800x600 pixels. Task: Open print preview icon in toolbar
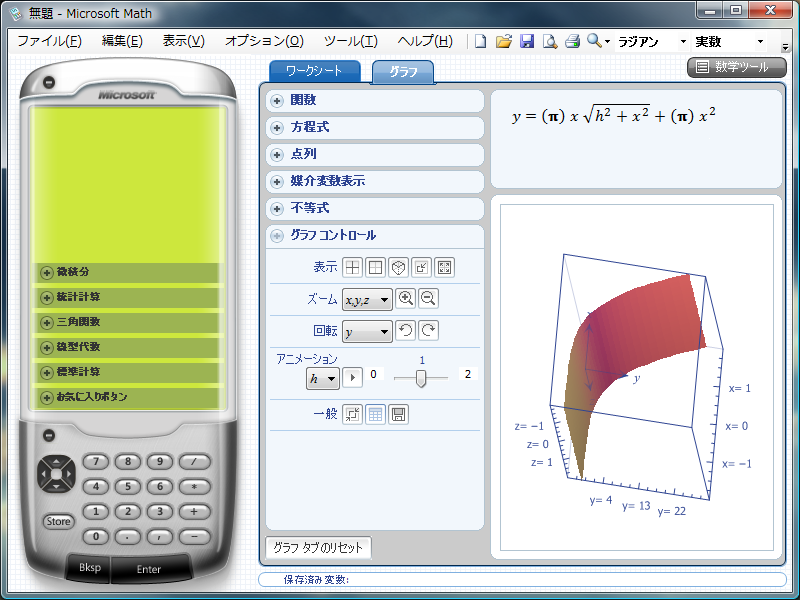(x=550, y=41)
